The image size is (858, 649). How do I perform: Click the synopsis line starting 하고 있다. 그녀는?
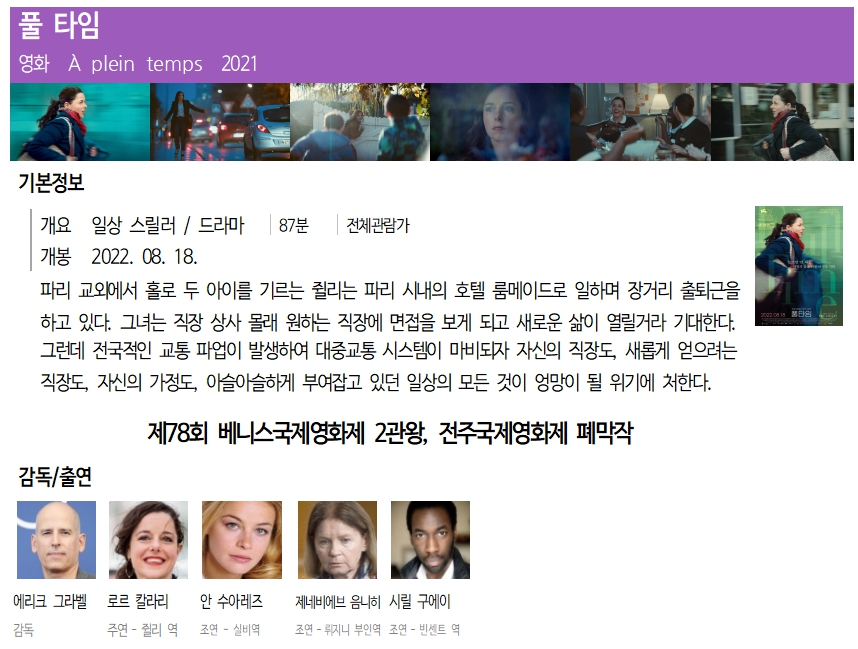(387, 322)
